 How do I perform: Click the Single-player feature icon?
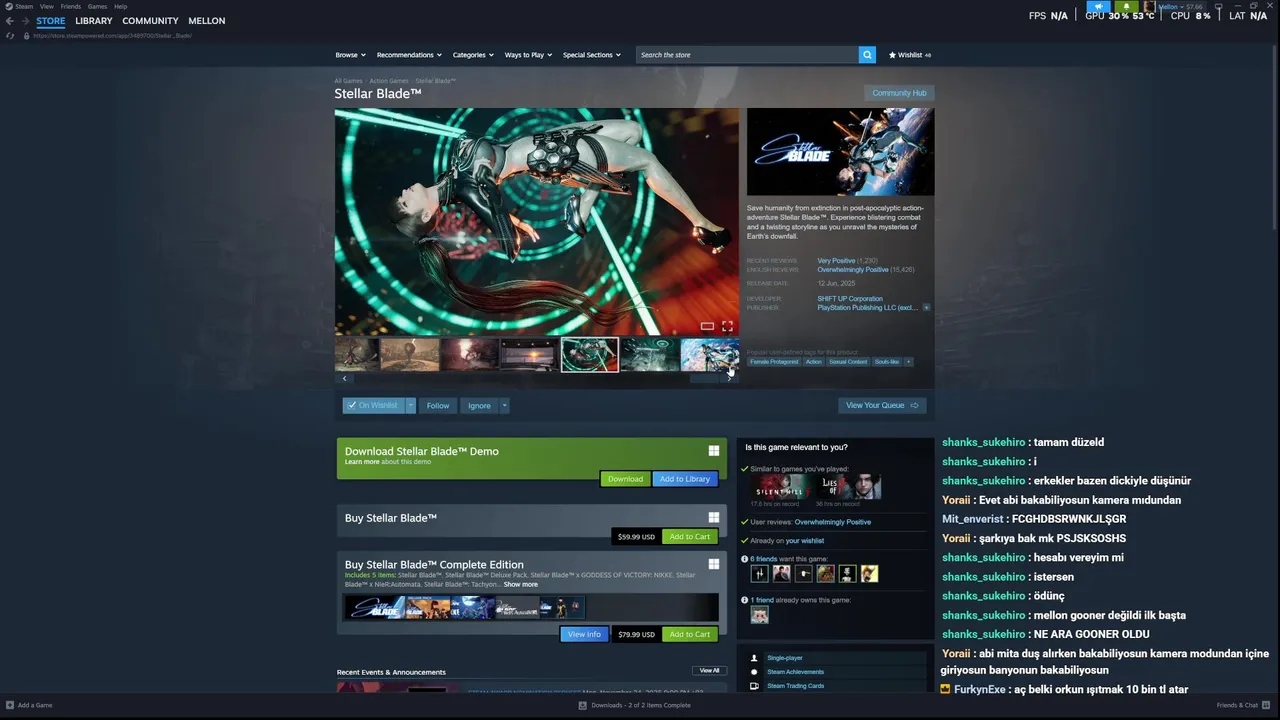tap(754, 658)
